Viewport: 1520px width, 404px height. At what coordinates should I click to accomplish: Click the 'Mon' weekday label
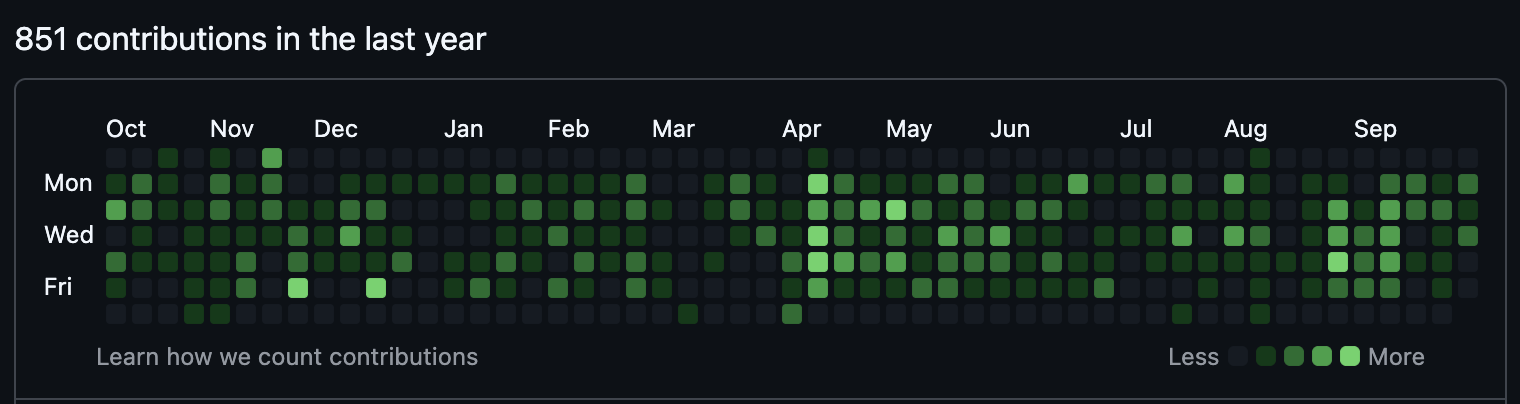(68, 183)
